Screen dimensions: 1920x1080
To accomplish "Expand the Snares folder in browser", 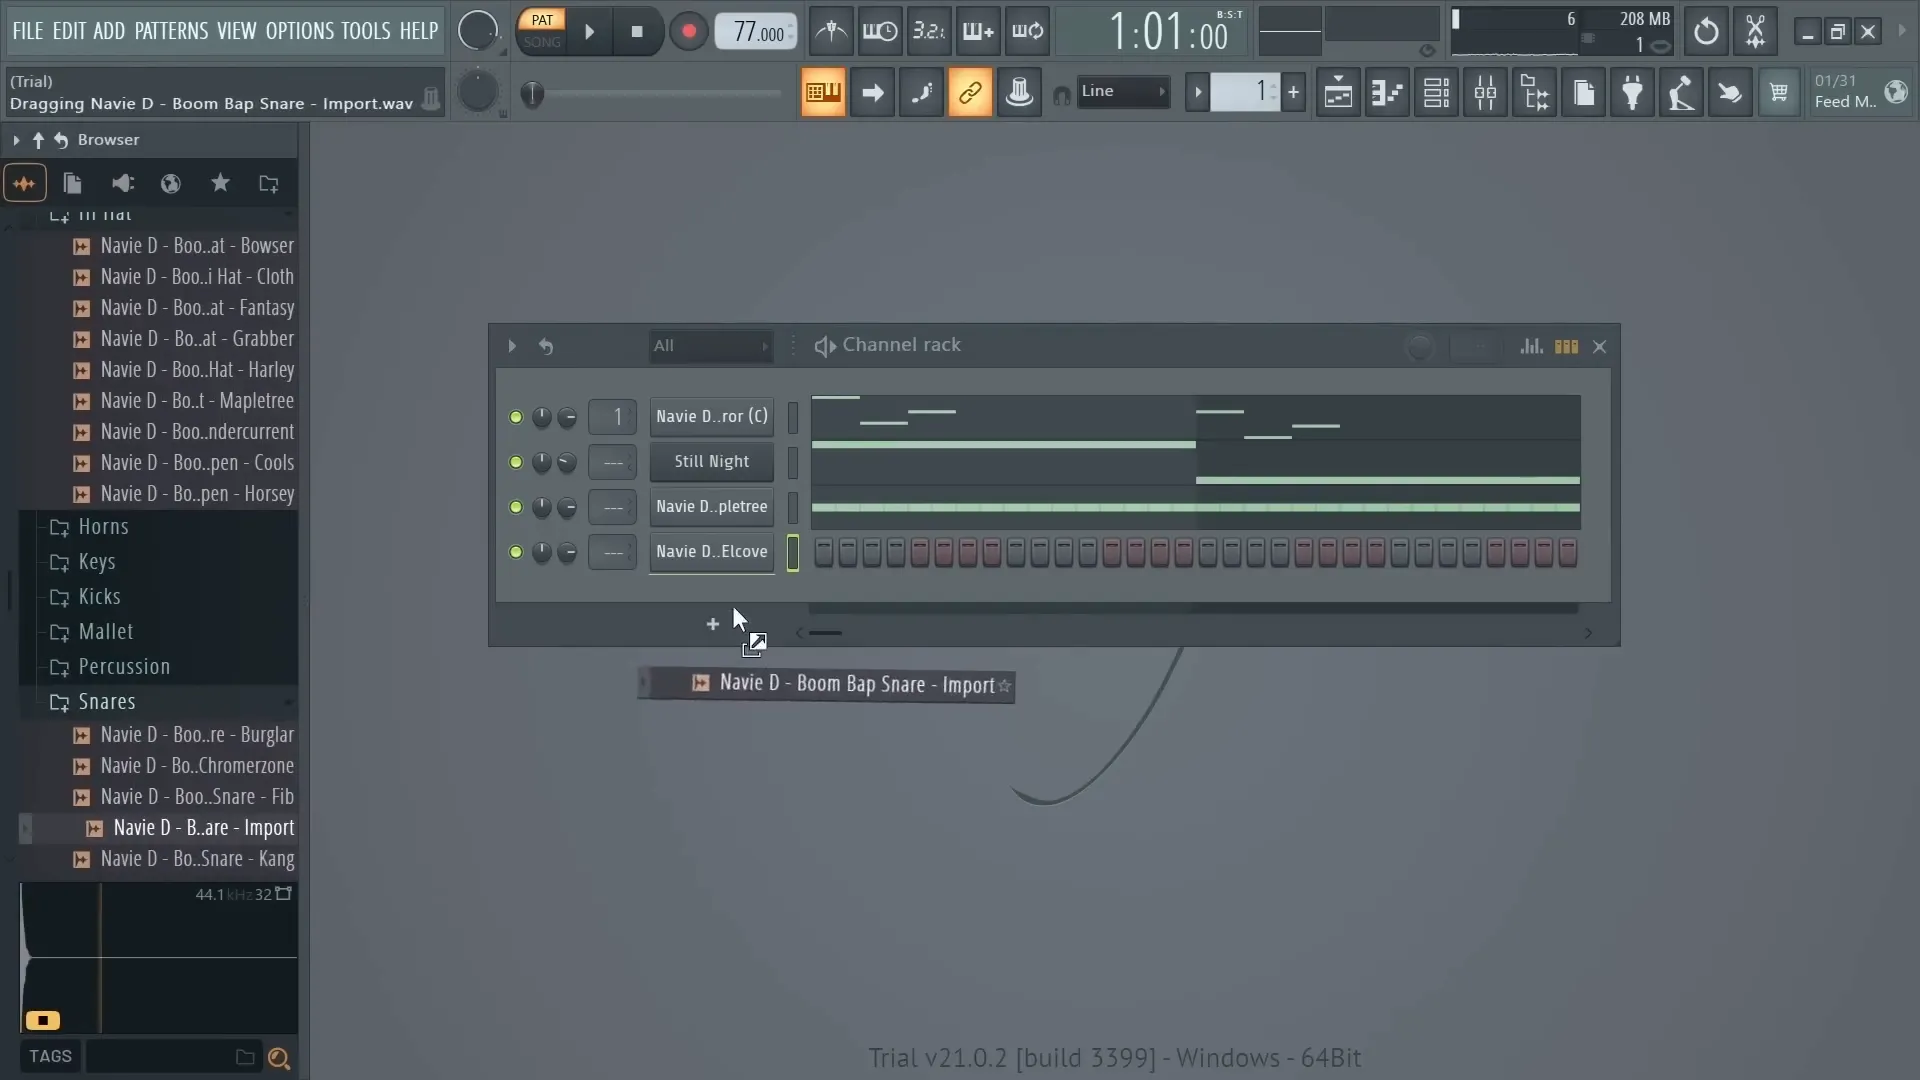I will (x=105, y=700).
